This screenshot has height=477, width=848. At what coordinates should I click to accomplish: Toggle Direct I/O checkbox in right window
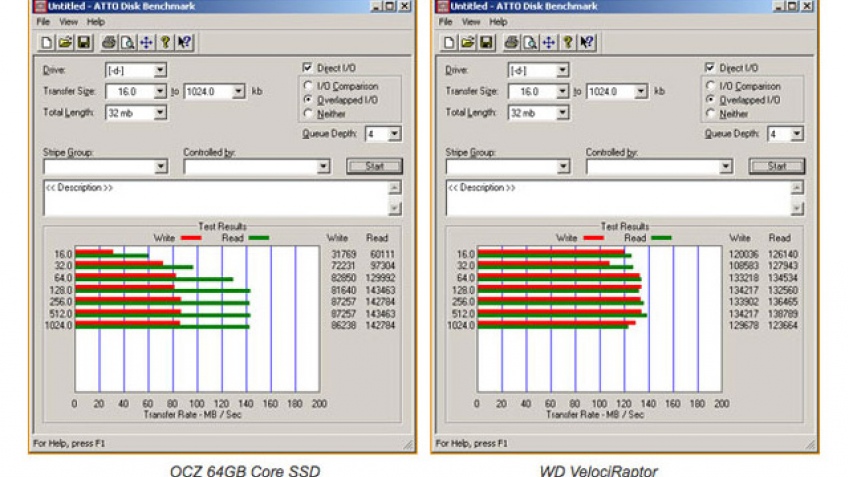coord(710,68)
